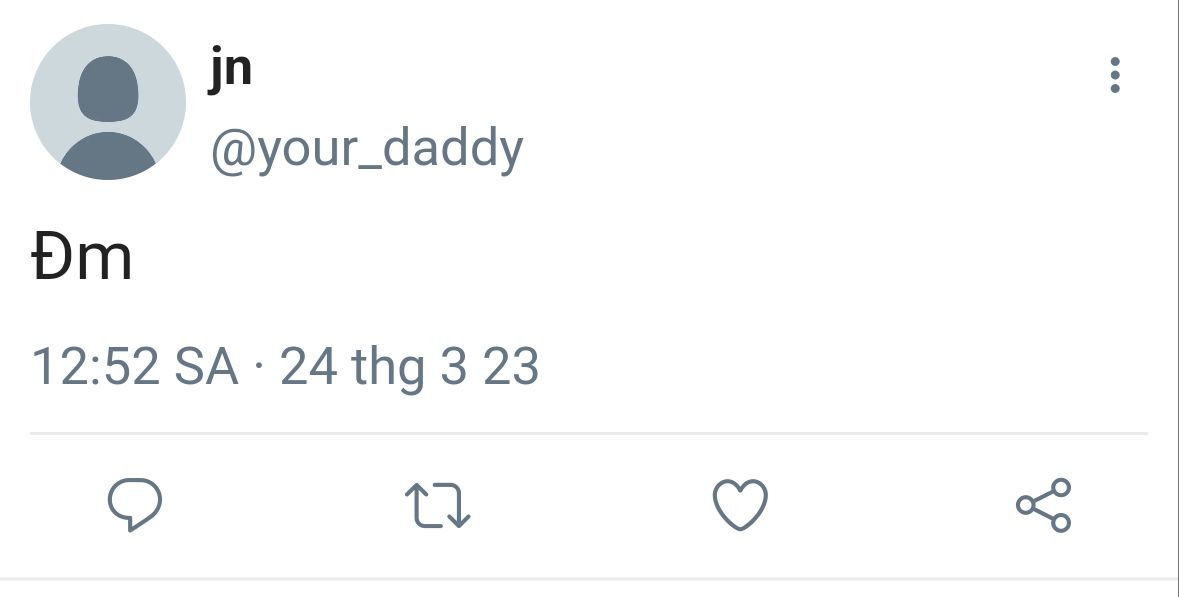This screenshot has height=597, width=1179.
Task: Click the three-dot more options icon
Action: [x=1115, y=75]
